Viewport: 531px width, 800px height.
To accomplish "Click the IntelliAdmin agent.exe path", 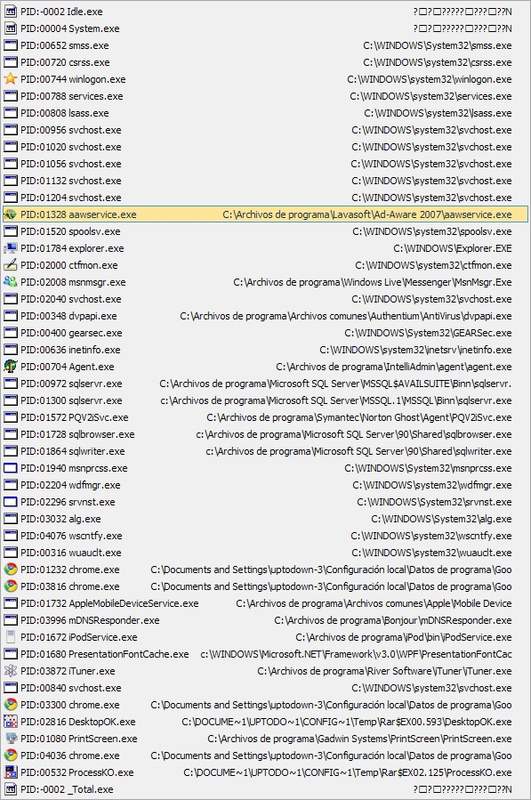I will tap(394, 367).
